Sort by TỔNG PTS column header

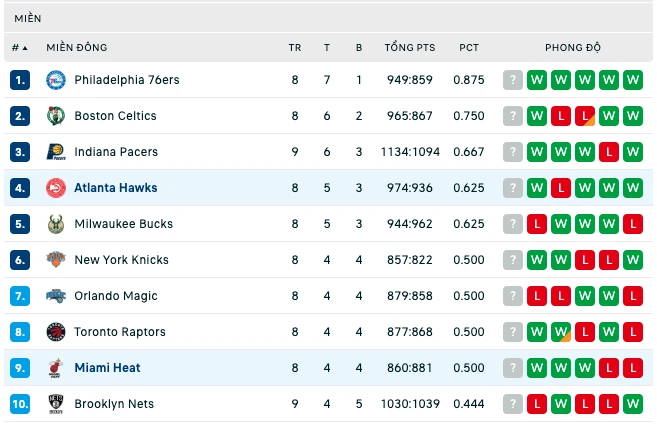tap(410, 47)
